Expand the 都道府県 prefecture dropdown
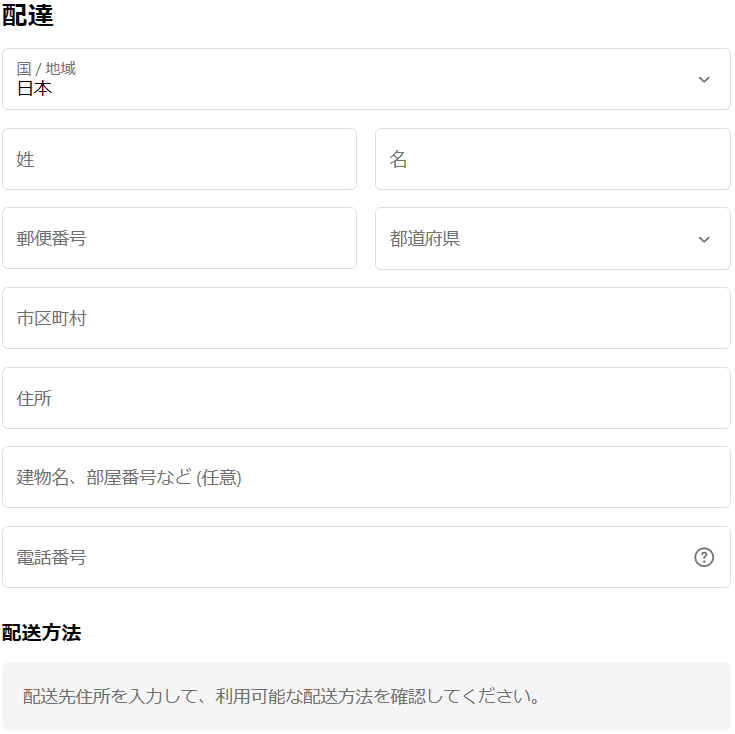Screen dimensions: 735x734 (552, 239)
